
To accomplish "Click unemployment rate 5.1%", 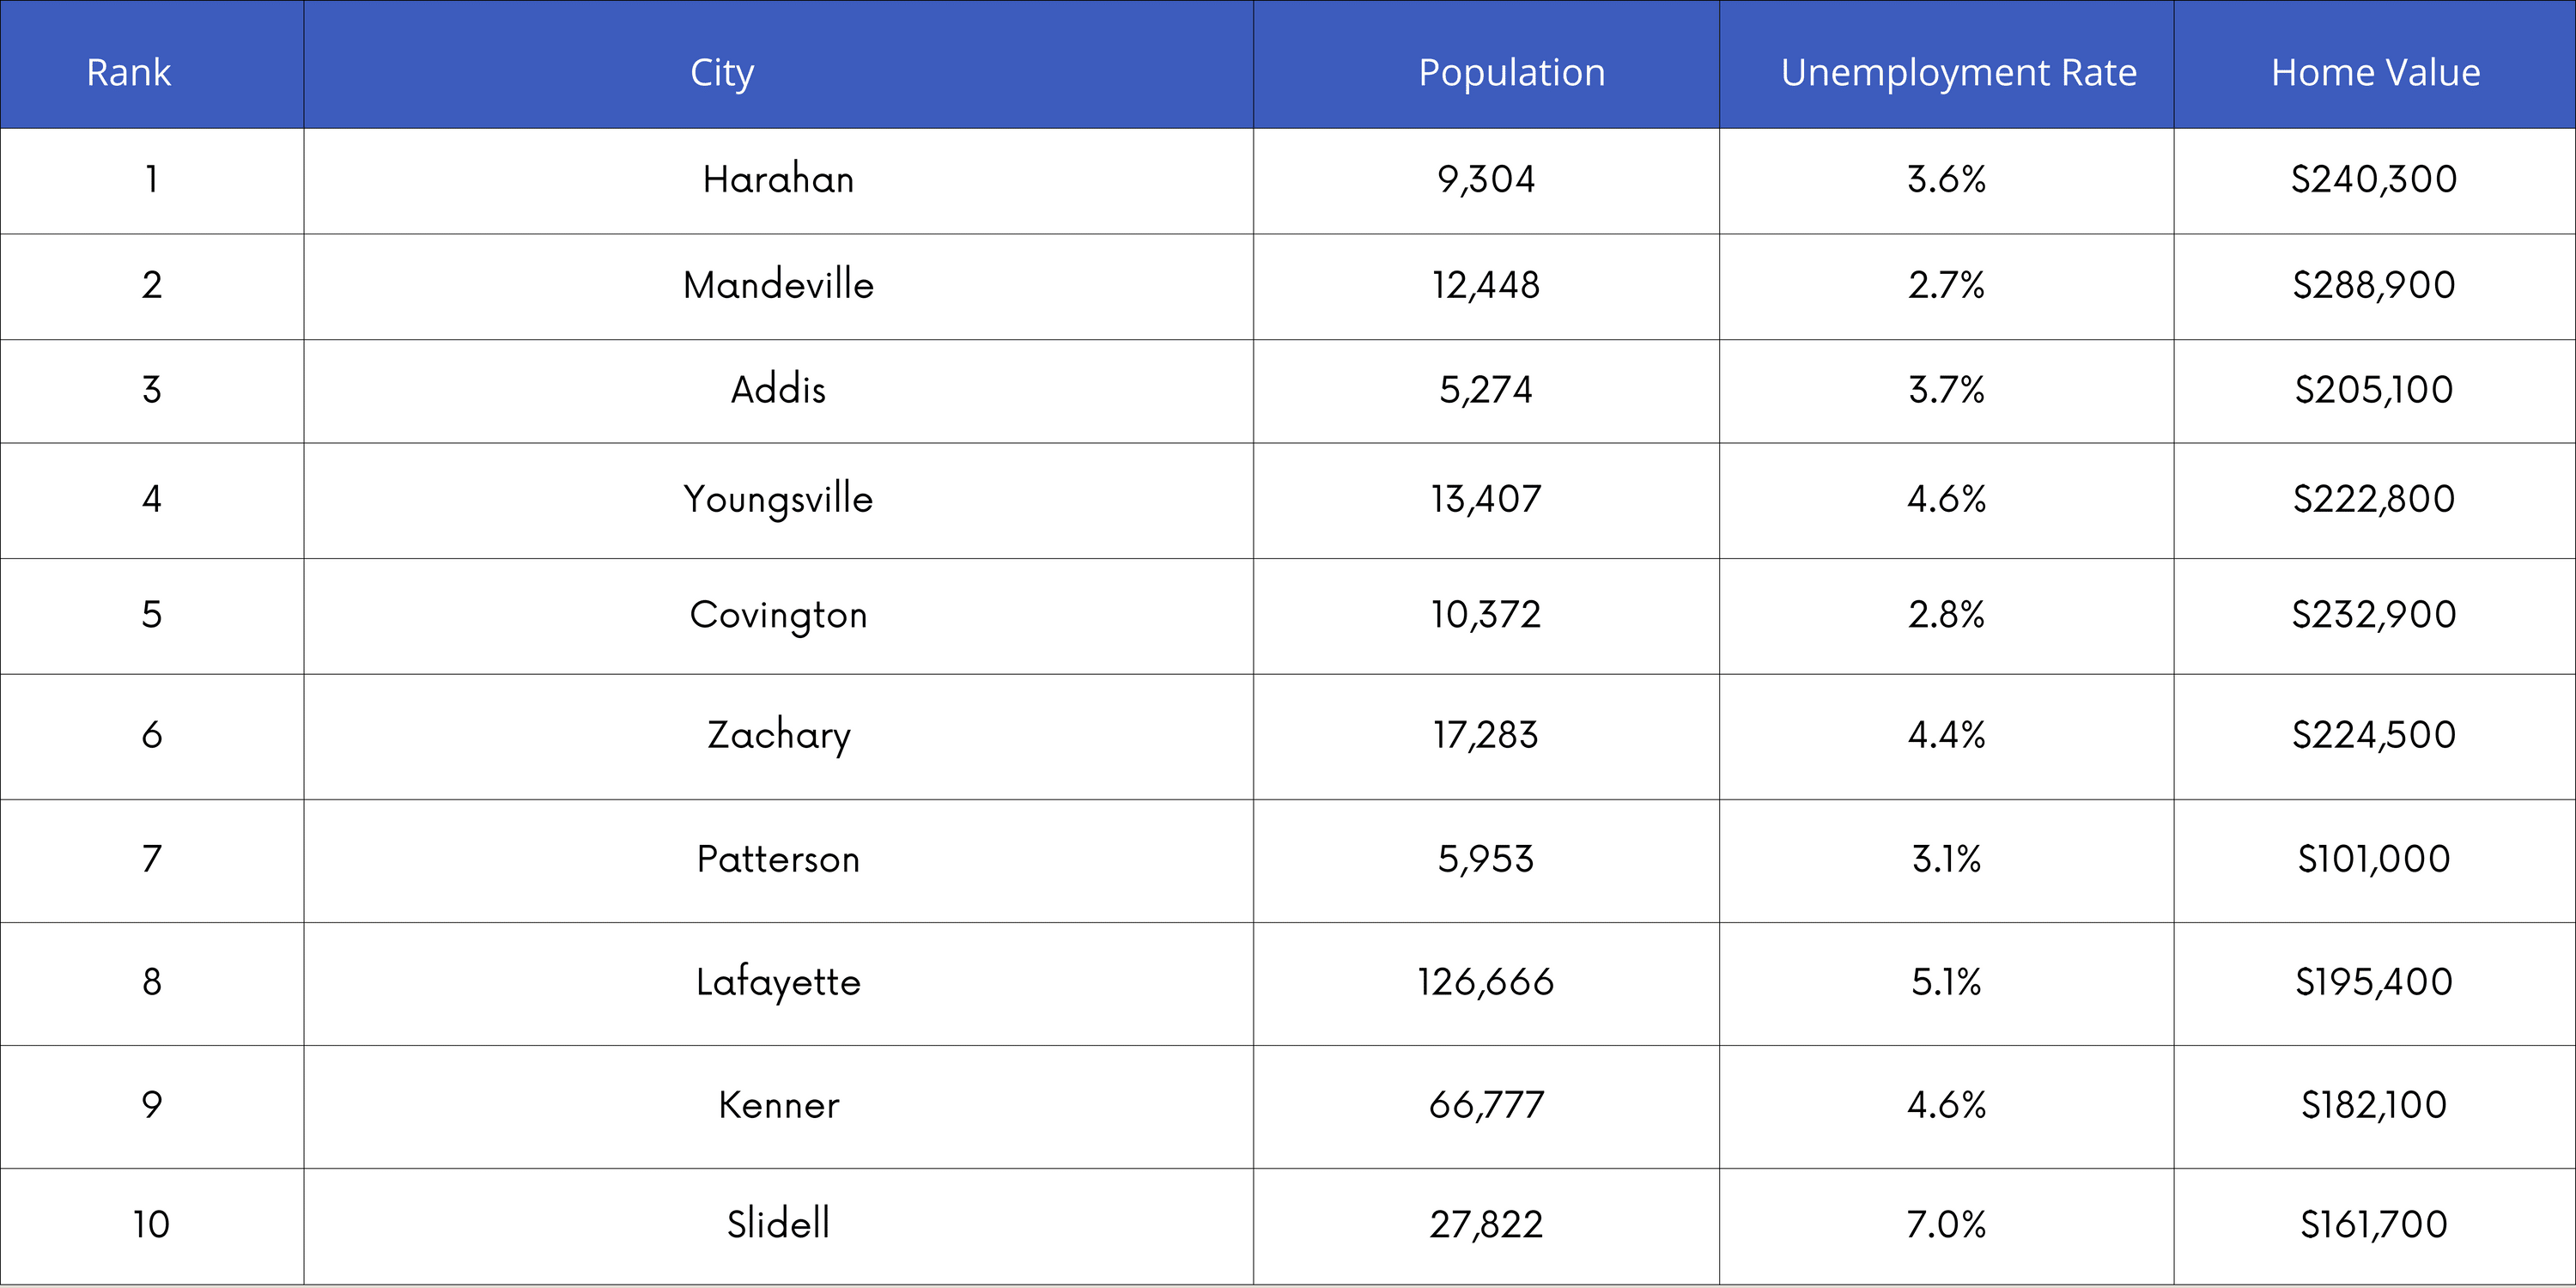I will pos(1946,982).
